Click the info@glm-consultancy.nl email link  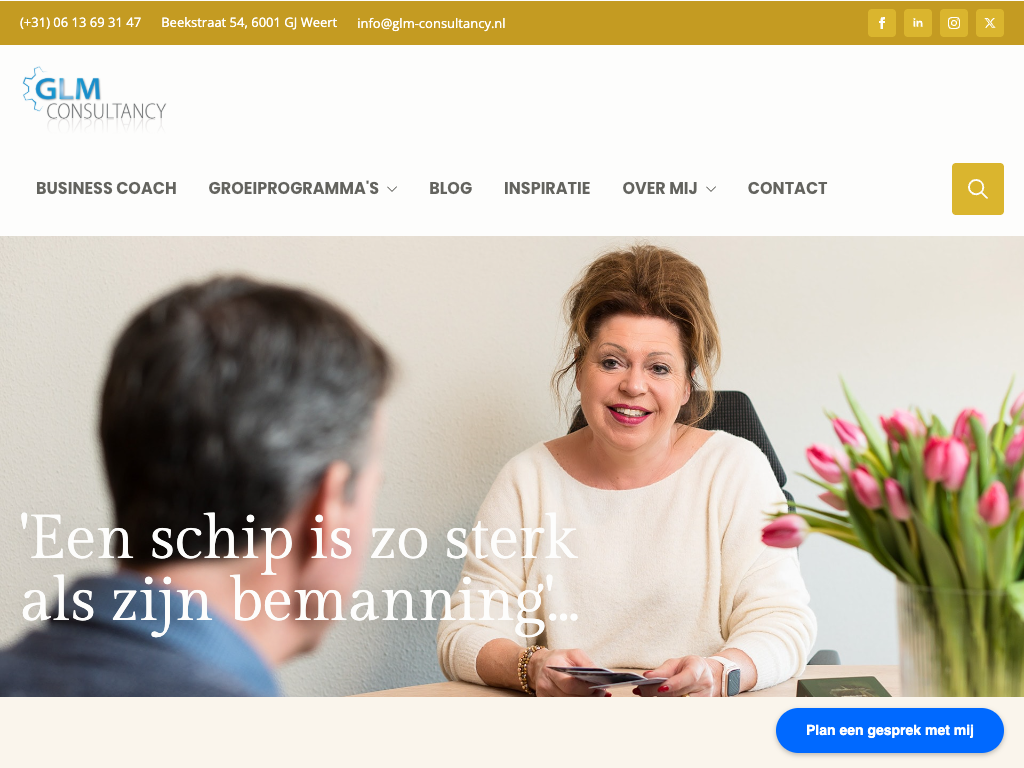click(x=431, y=23)
